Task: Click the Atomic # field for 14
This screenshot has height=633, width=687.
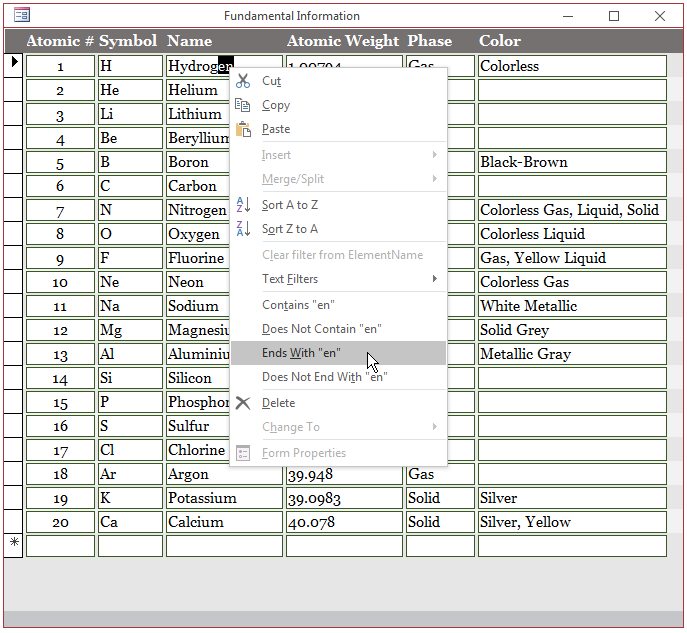Action: click(x=60, y=378)
